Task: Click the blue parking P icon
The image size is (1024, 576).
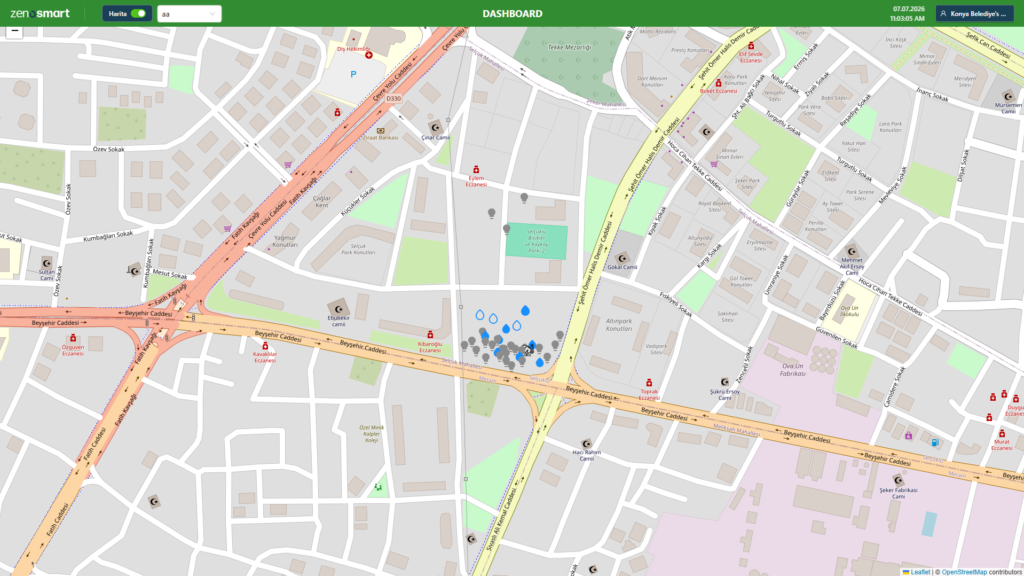Action: coord(353,74)
